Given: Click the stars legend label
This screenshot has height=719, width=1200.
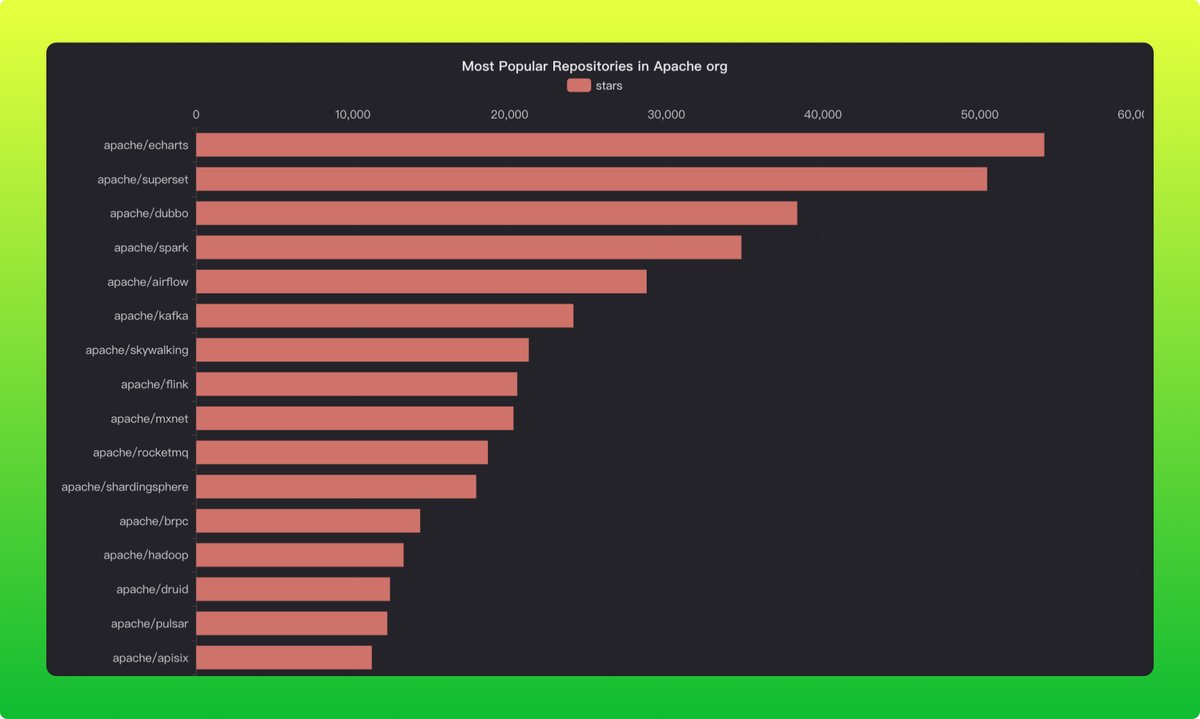Looking at the screenshot, I should tap(609, 86).
